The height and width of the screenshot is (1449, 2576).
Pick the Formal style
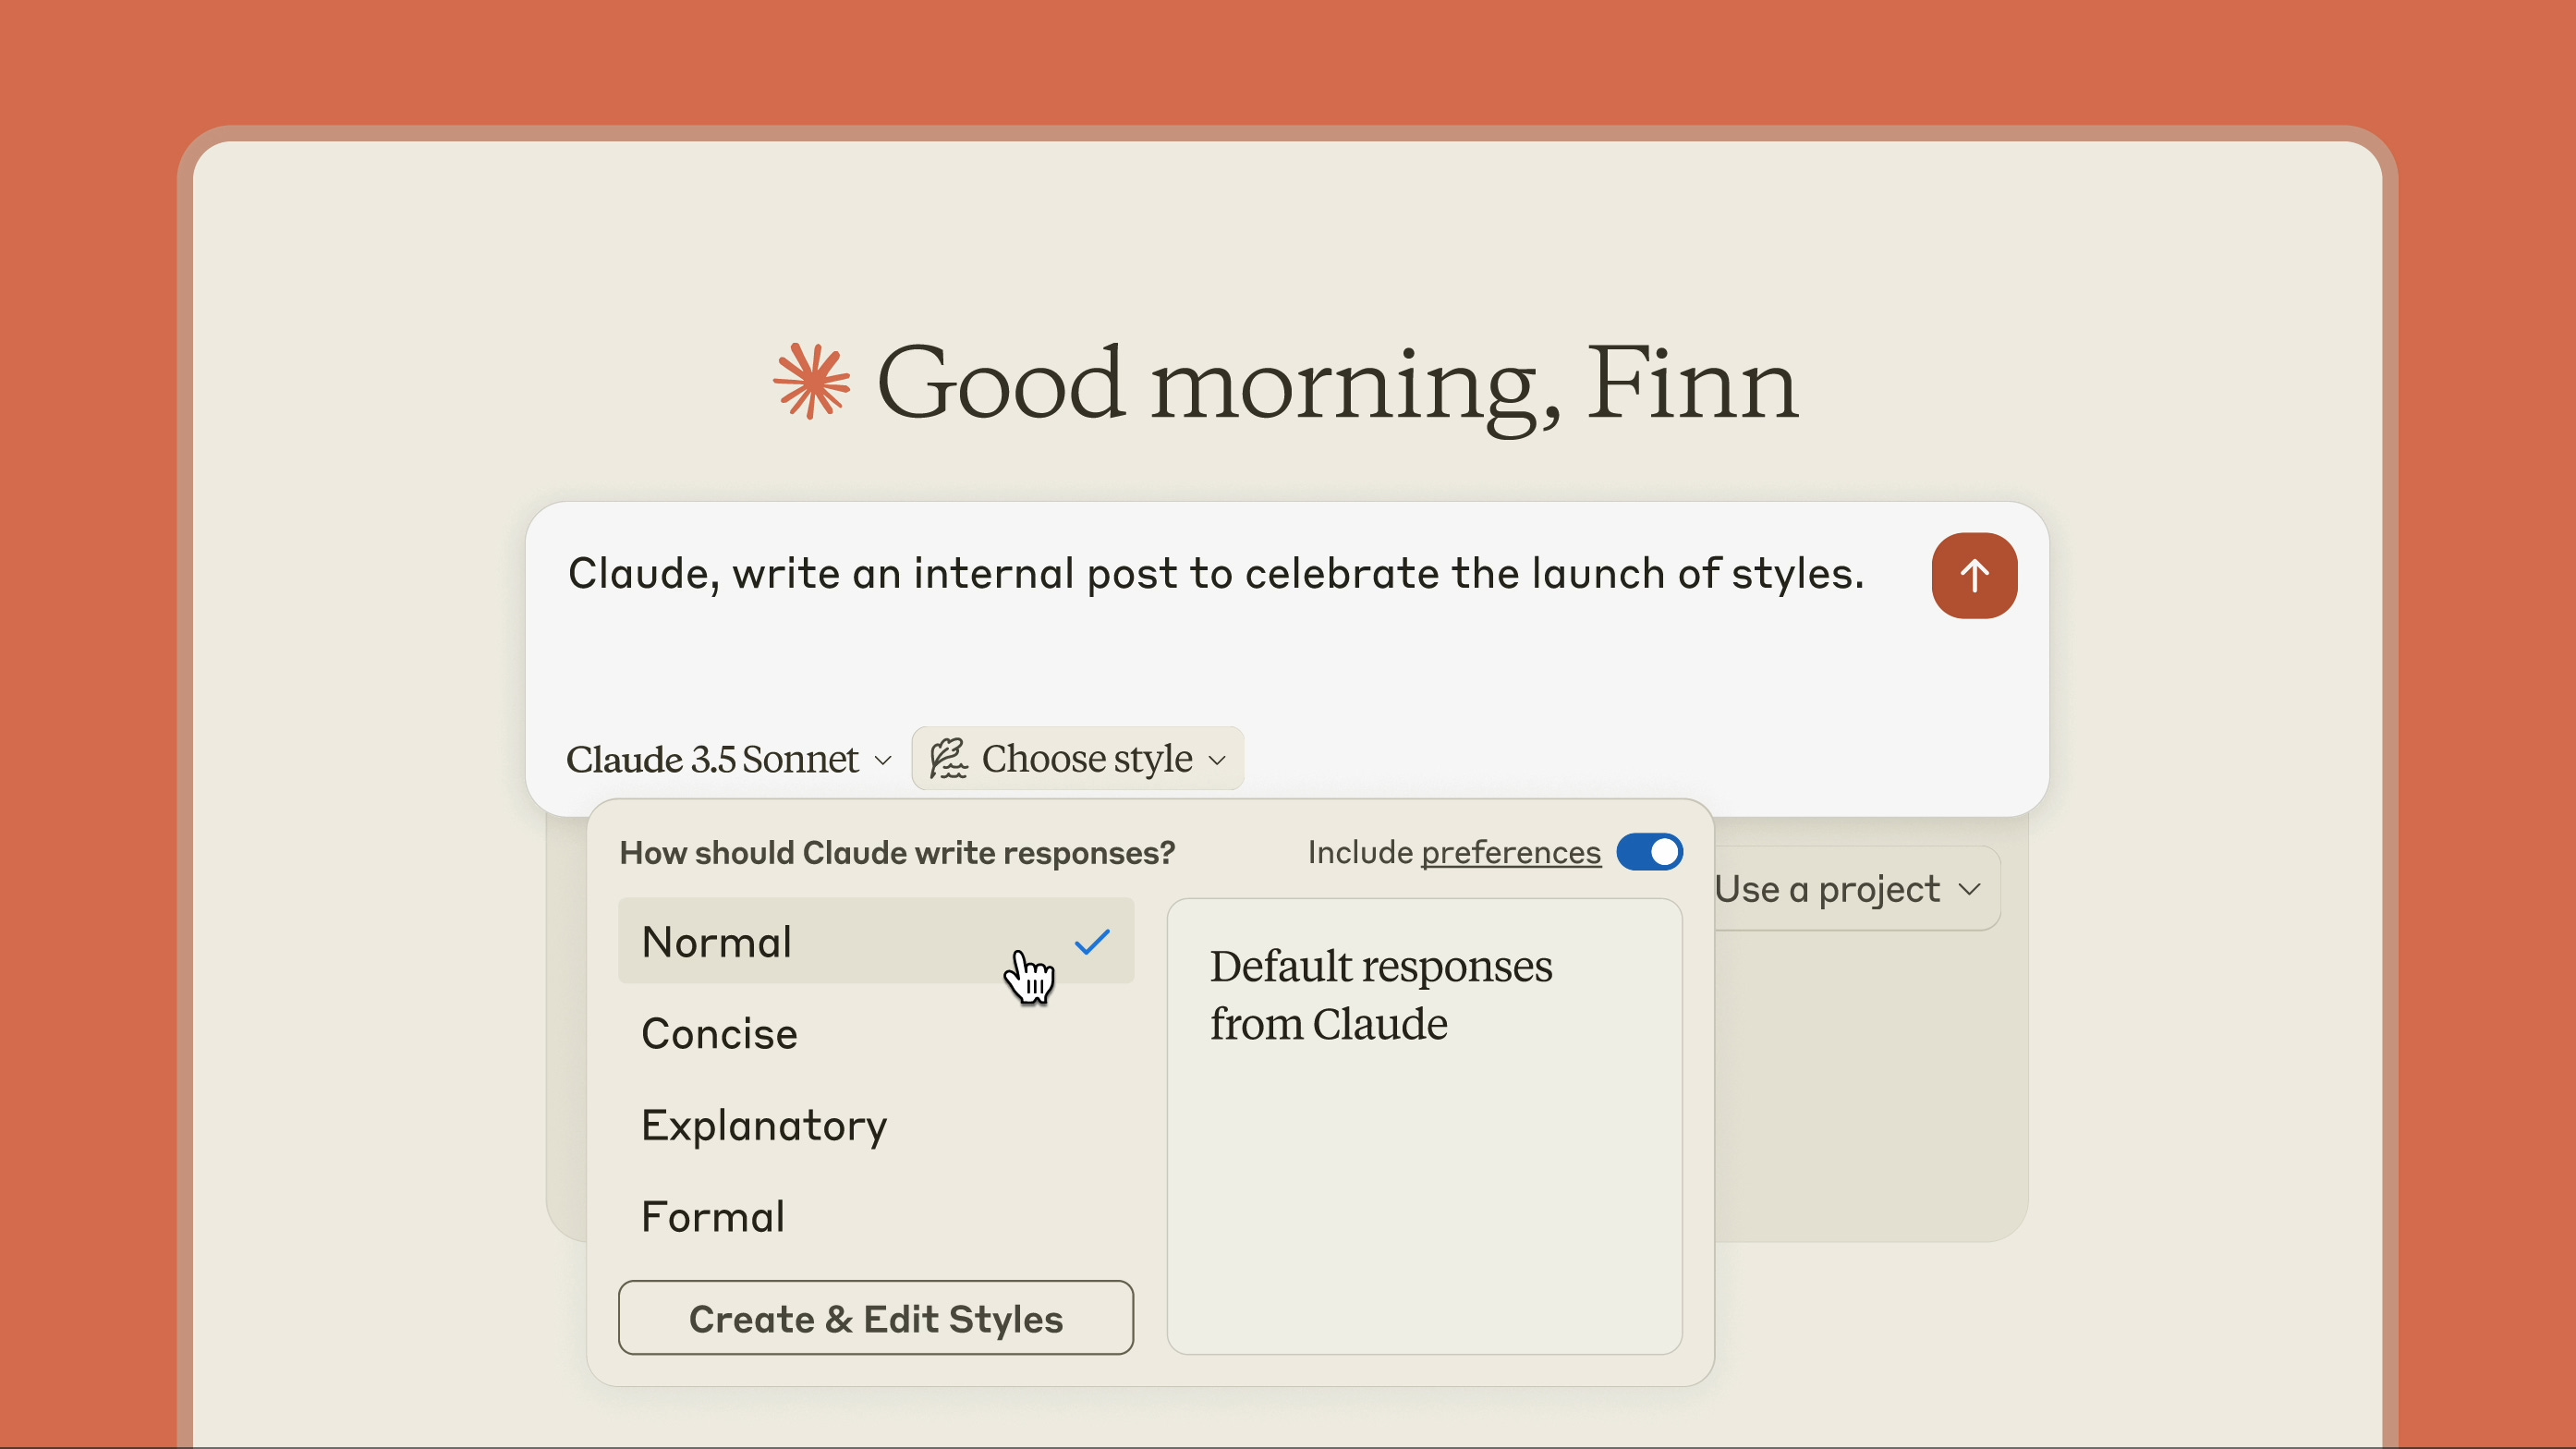(876, 1217)
